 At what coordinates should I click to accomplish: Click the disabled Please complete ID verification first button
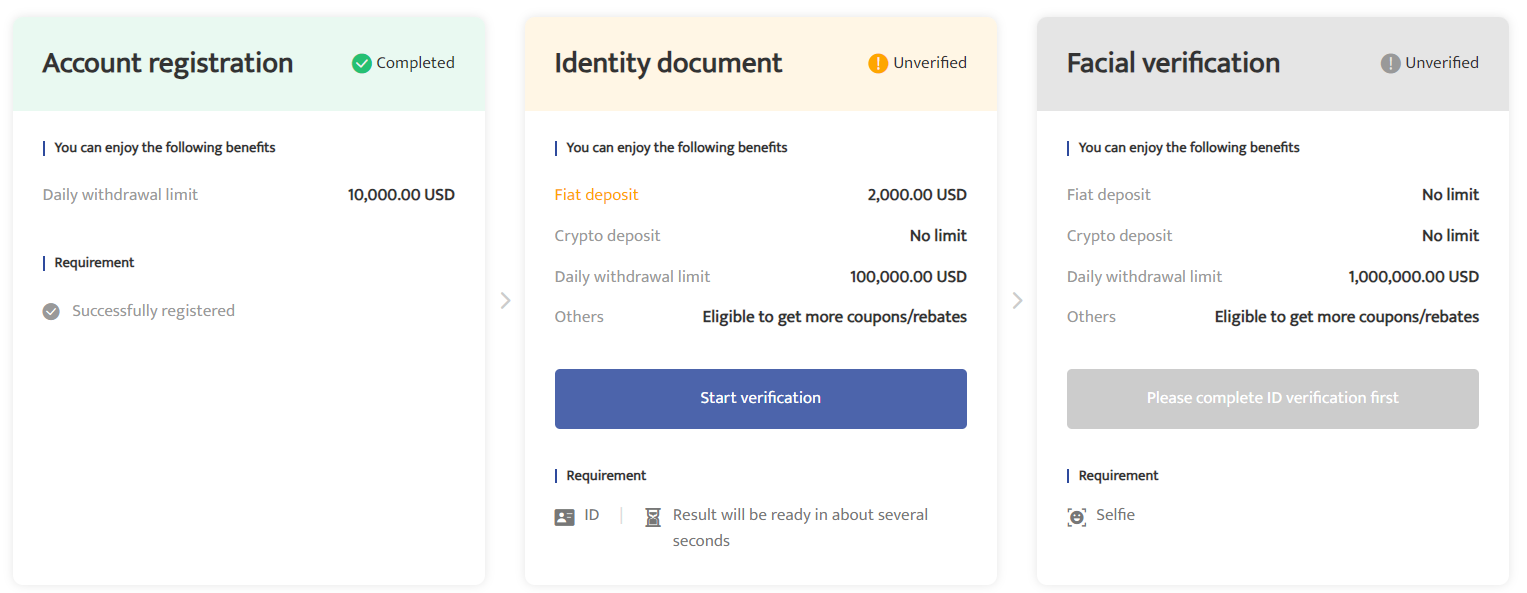1273,399
